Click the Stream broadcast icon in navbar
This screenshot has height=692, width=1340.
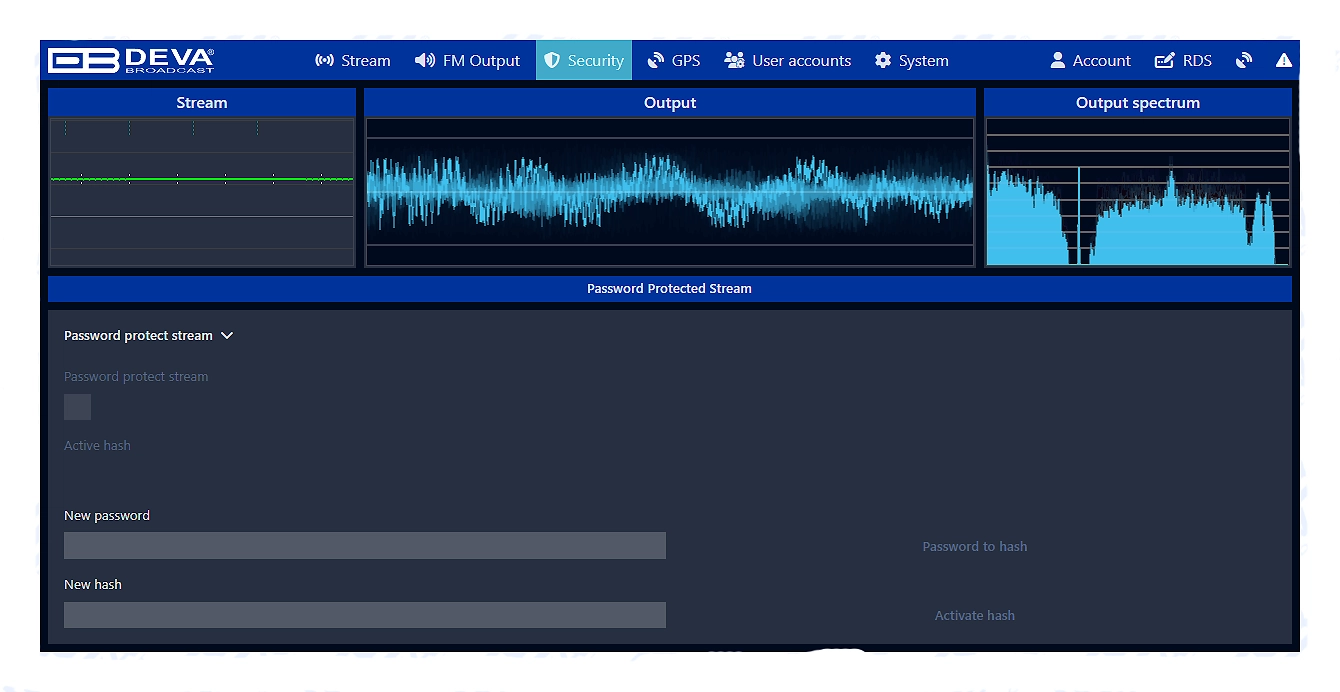click(x=324, y=61)
